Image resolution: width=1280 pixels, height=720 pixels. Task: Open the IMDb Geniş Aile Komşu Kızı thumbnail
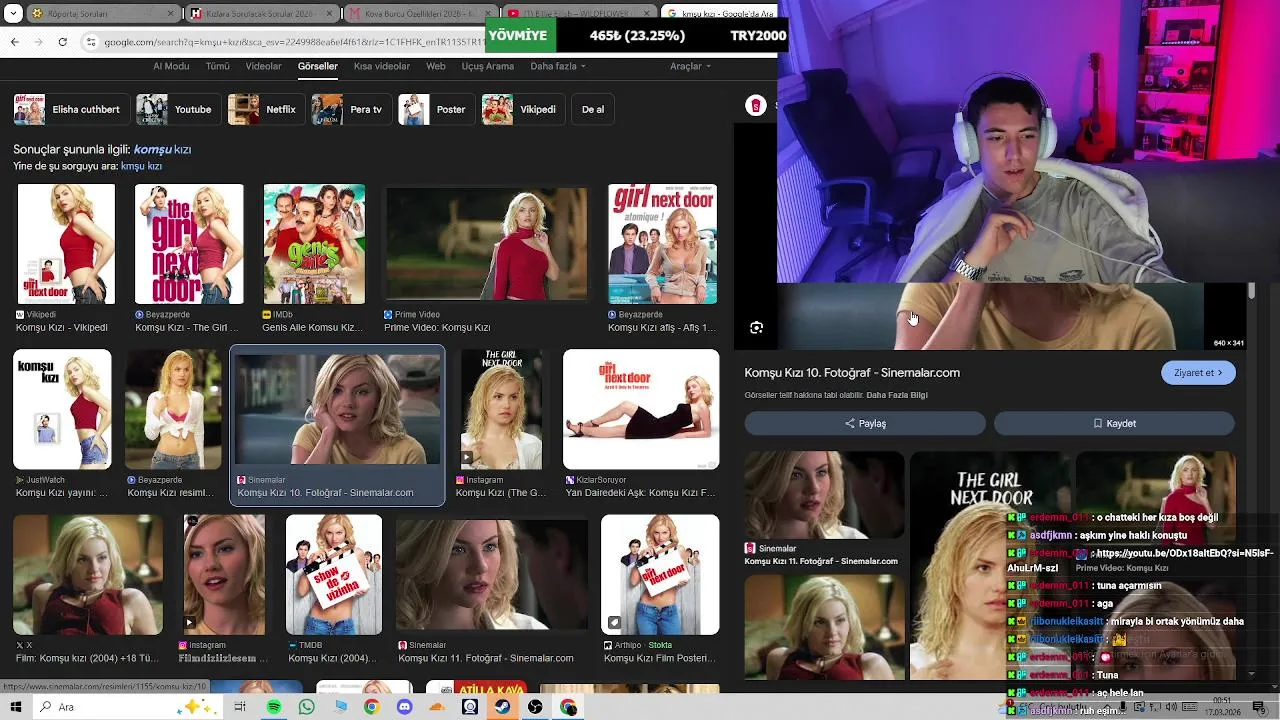click(314, 244)
